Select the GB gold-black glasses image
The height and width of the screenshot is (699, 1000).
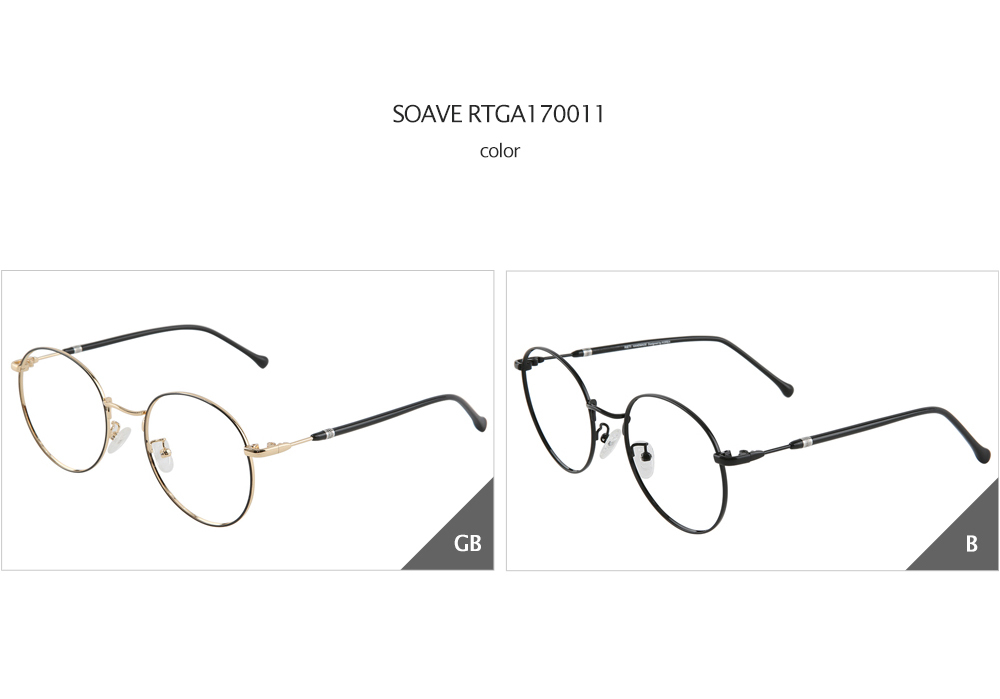pyautogui.click(x=247, y=420)
